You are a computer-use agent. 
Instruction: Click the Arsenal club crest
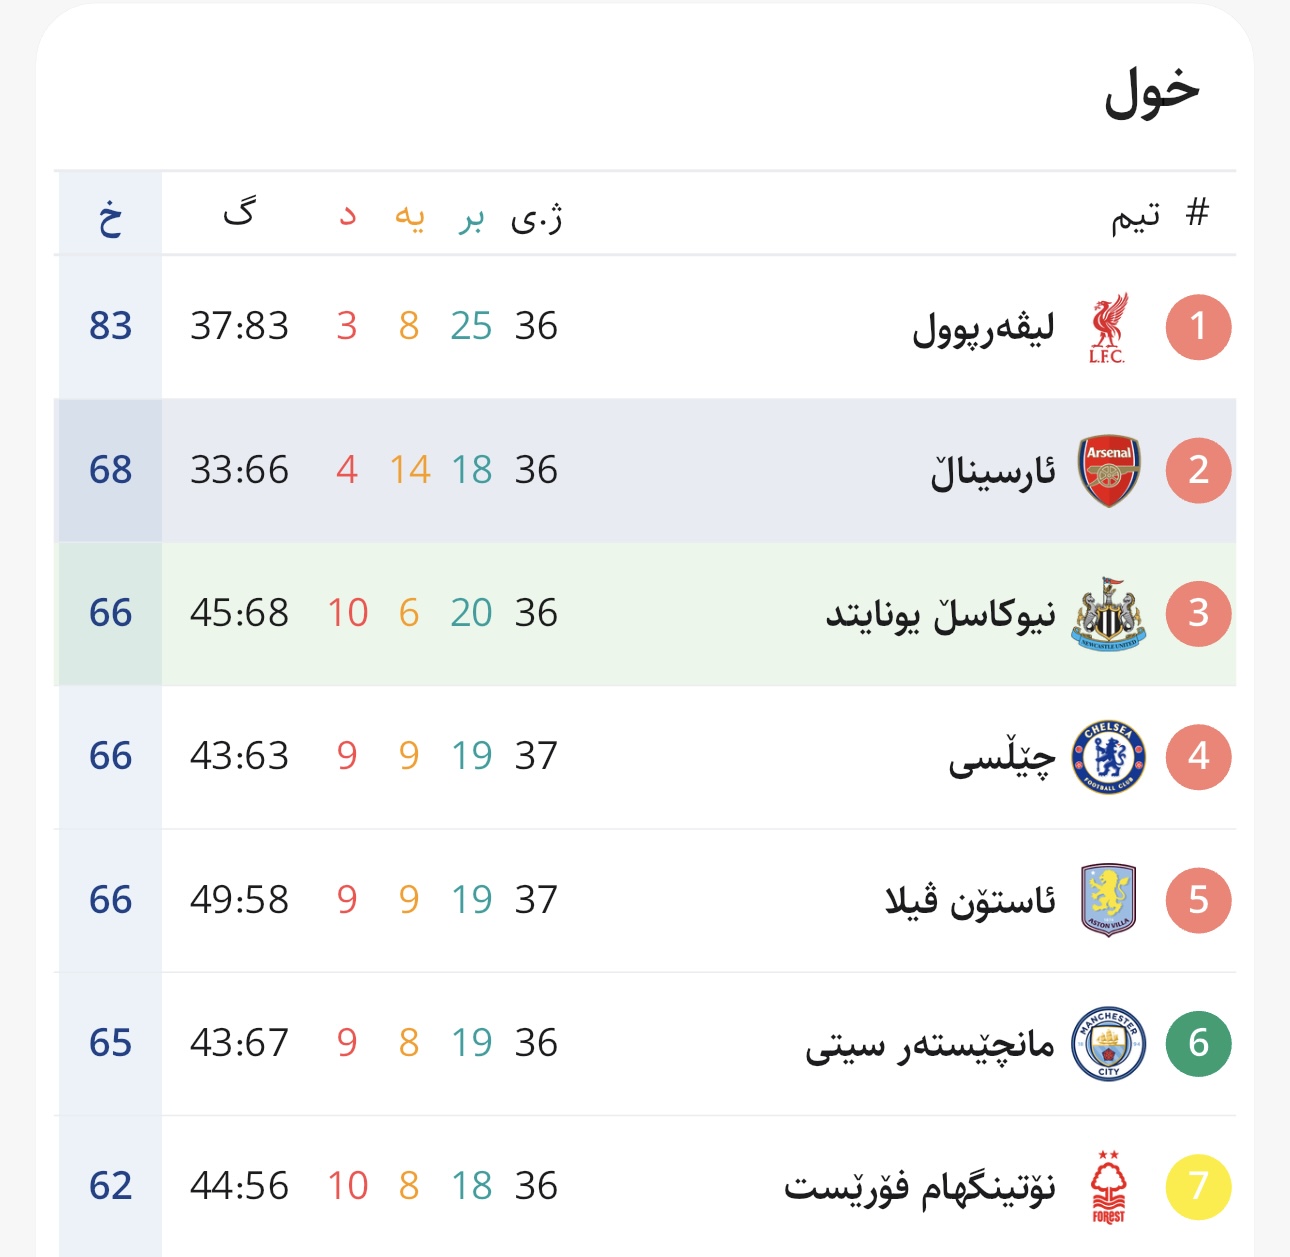point(1109,470)
